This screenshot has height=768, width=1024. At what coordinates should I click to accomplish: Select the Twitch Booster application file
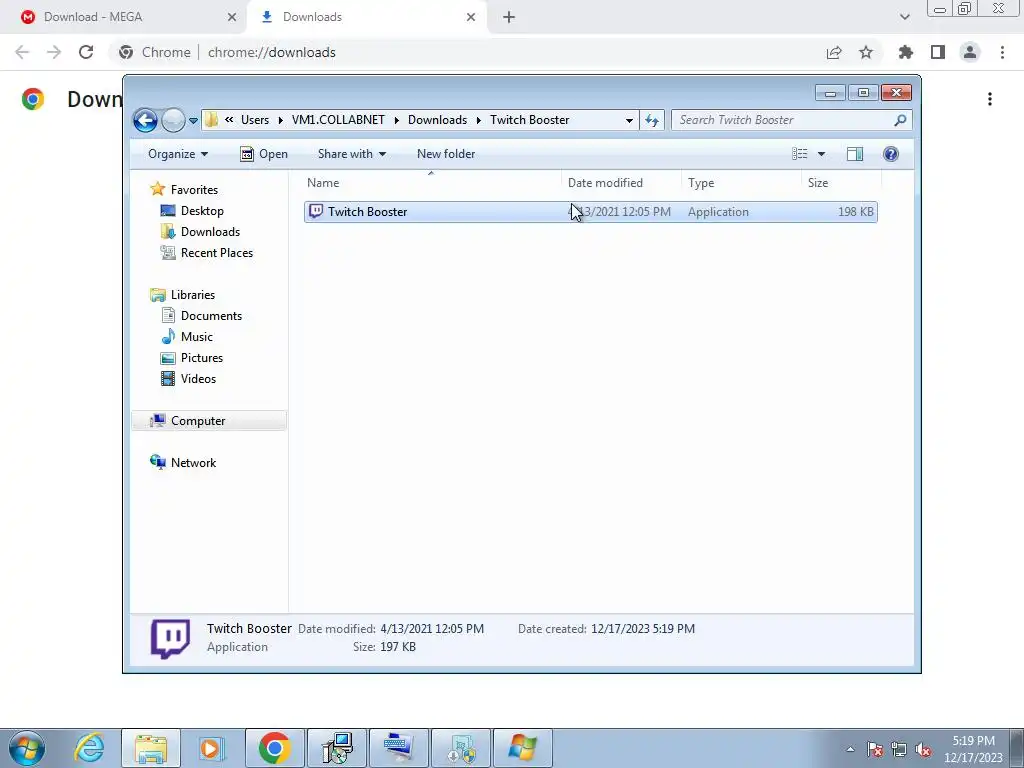coord(590,212)
